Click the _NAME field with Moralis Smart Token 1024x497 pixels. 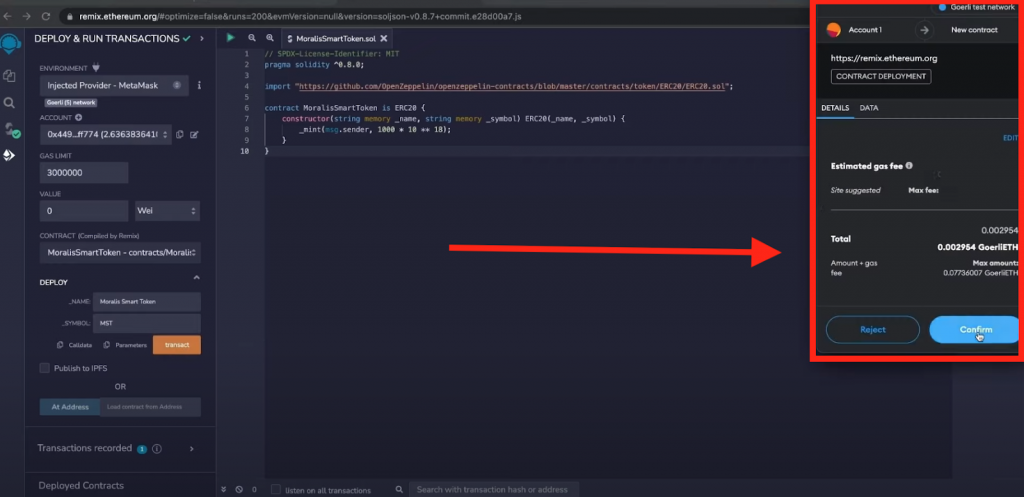tap(147, 302)
